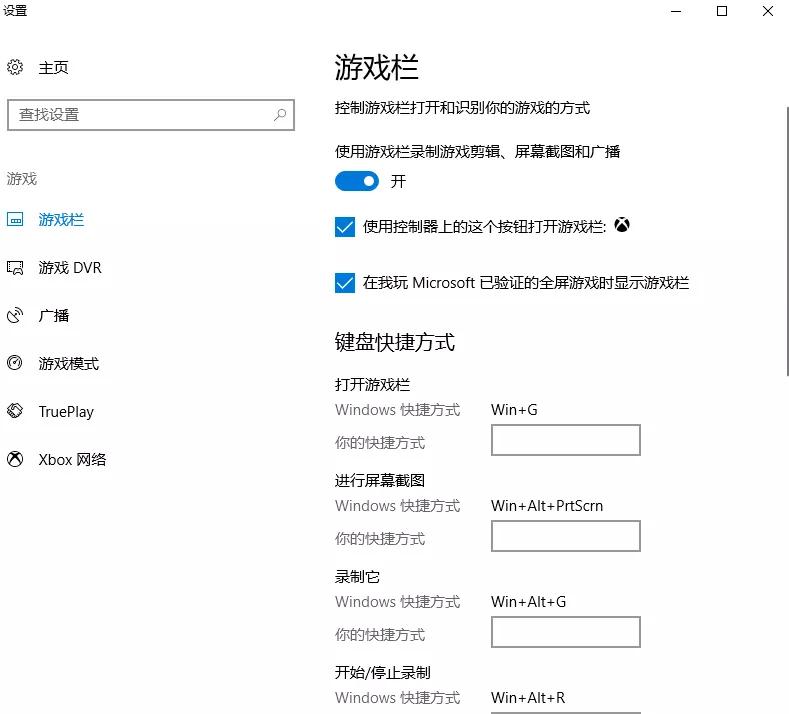Click the vertical scrollbar on the right edge
789x714 pixels.
coord(786,241)
